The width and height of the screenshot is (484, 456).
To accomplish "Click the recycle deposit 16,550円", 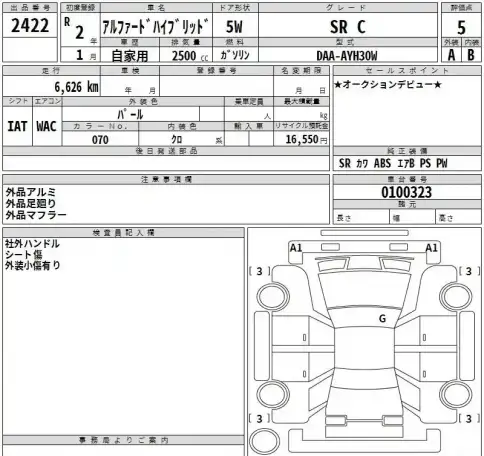I will click(306, 139).
